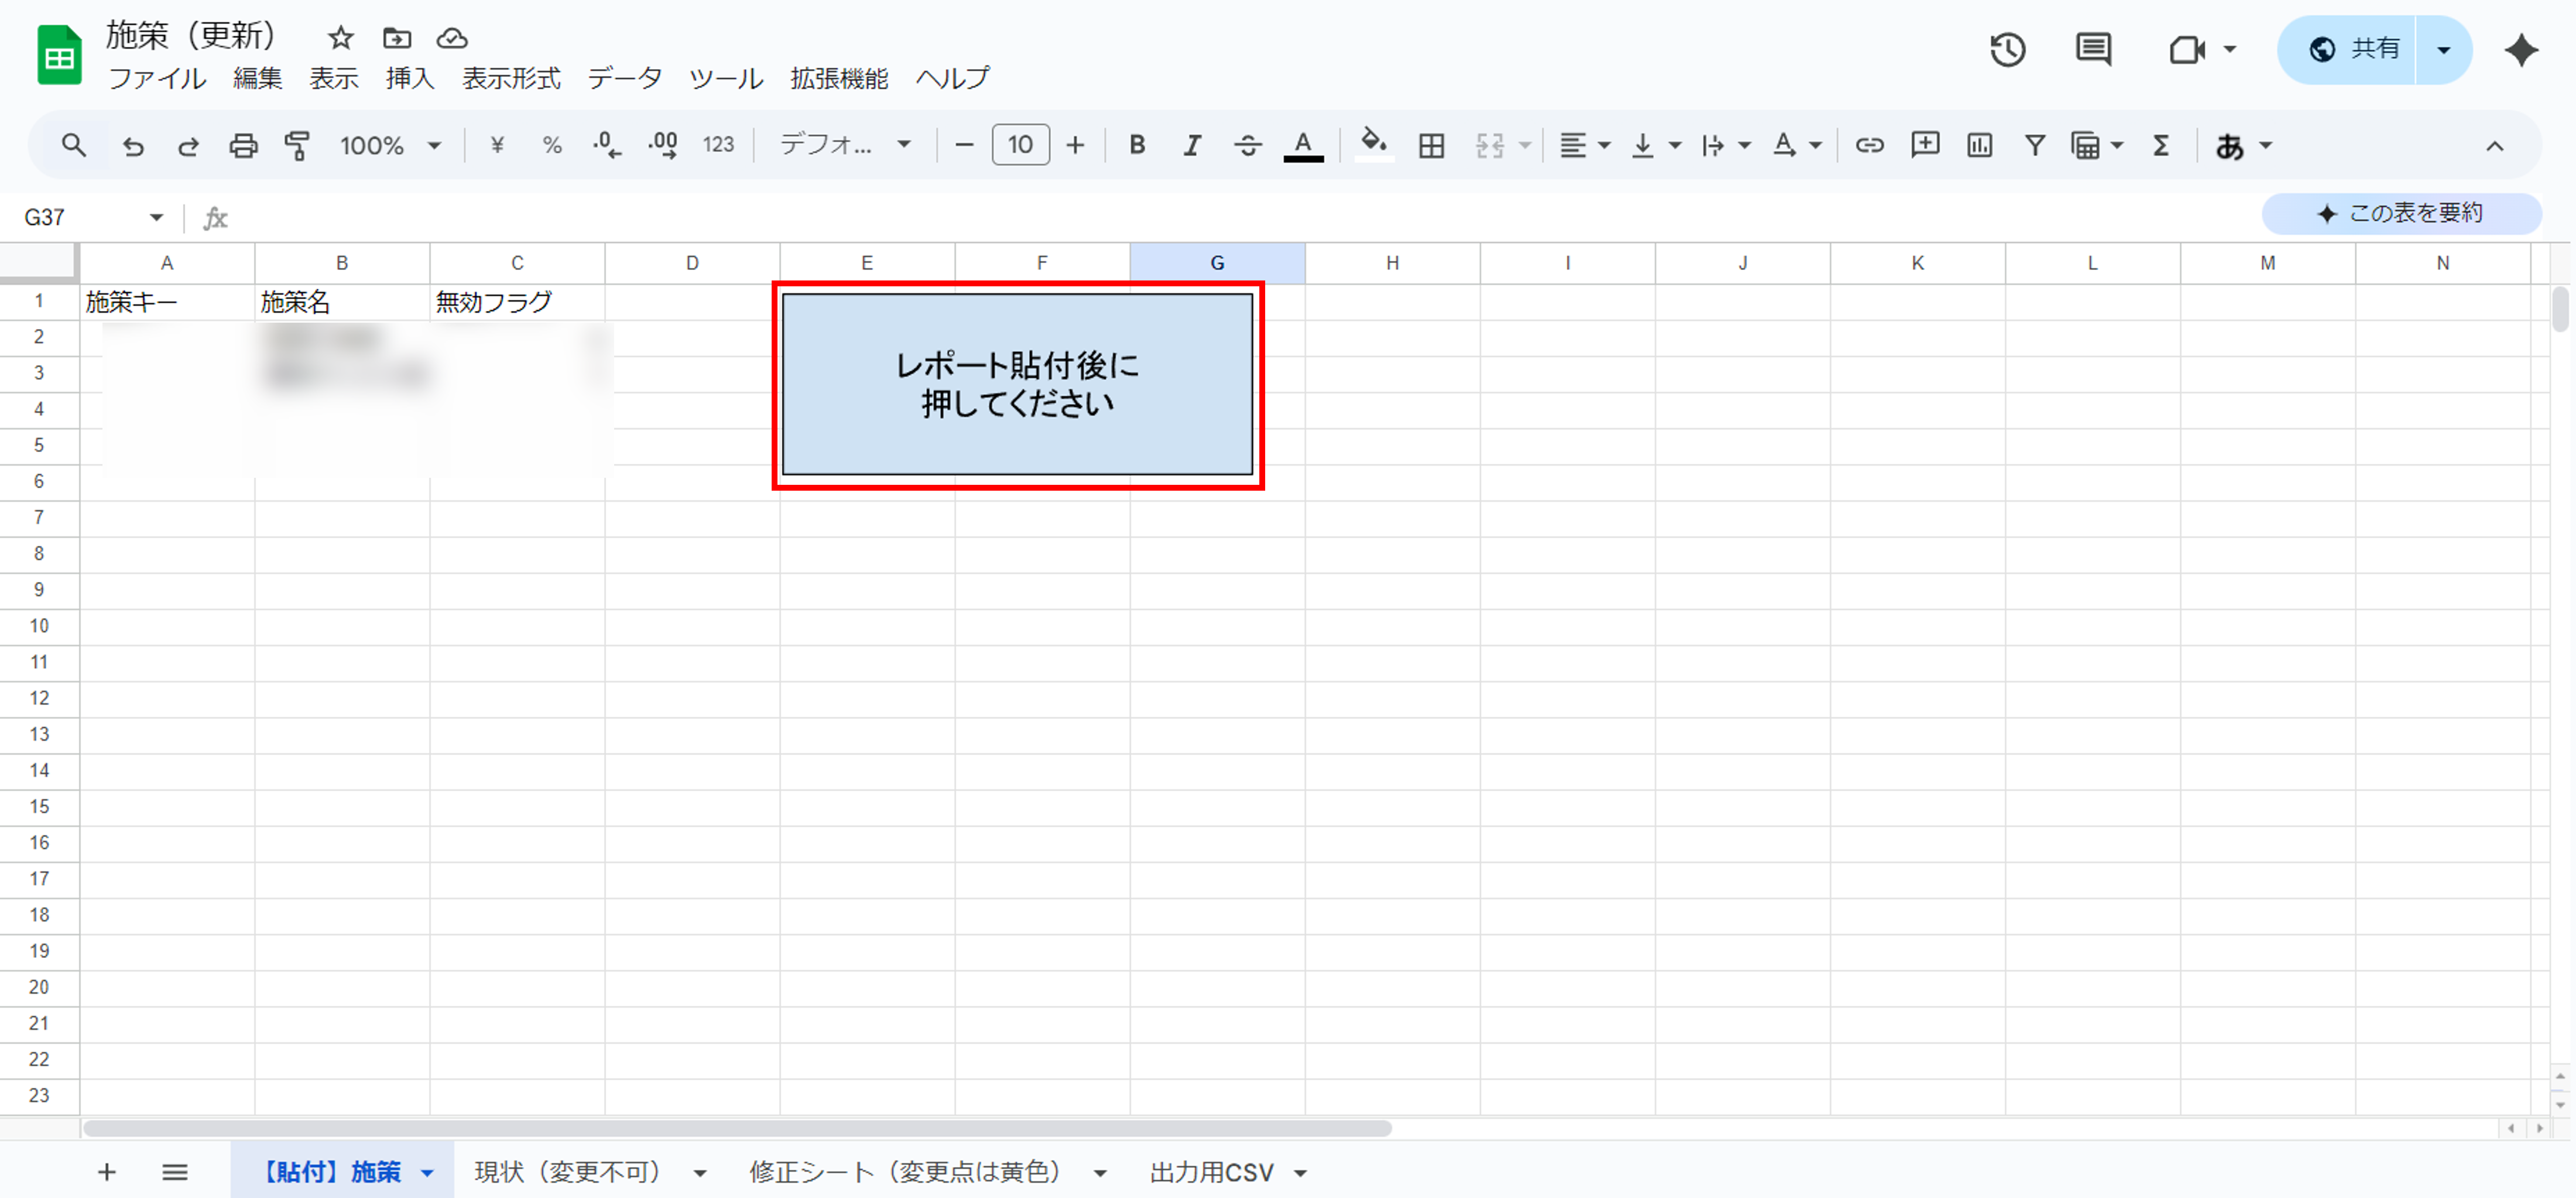The width and height of the screenshot is (2576, 1198).
Task: Expand the font family dropdown
Action: coord(845,145)
